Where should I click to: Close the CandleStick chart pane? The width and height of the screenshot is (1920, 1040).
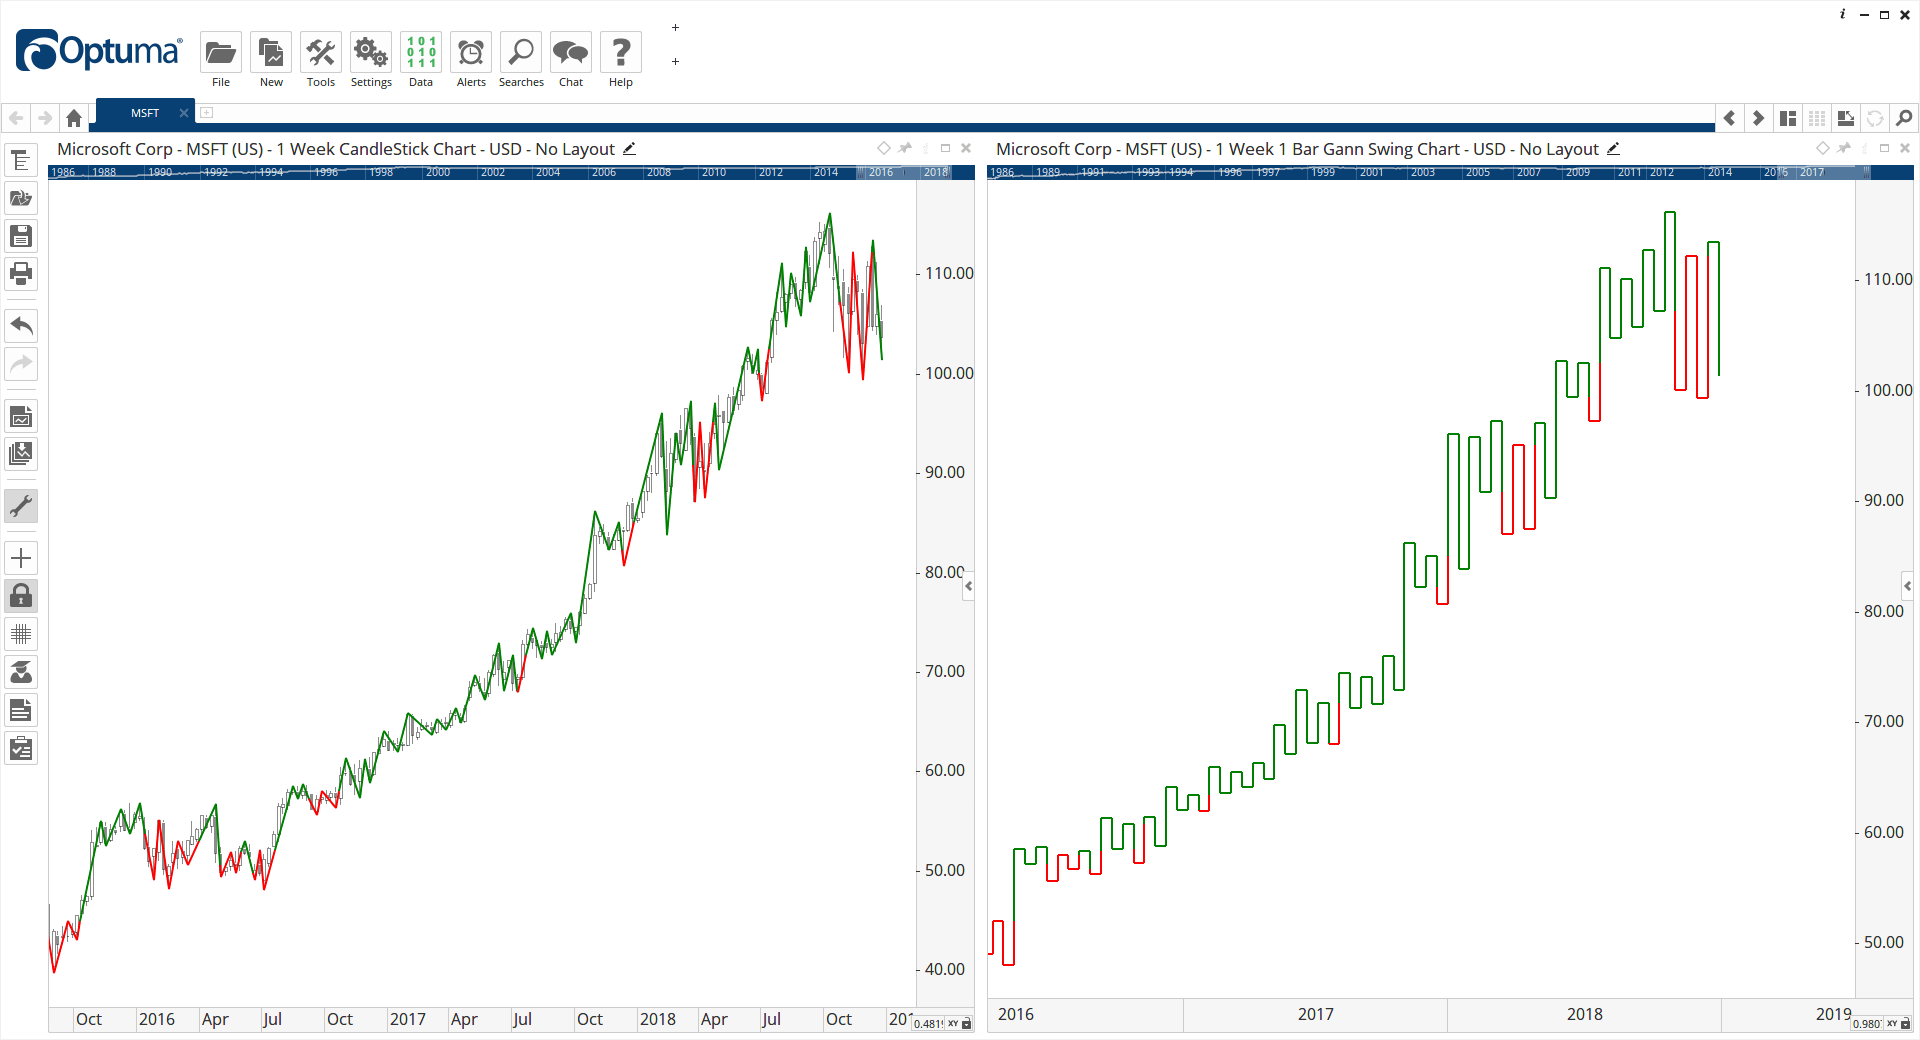(x=966, y=148)
